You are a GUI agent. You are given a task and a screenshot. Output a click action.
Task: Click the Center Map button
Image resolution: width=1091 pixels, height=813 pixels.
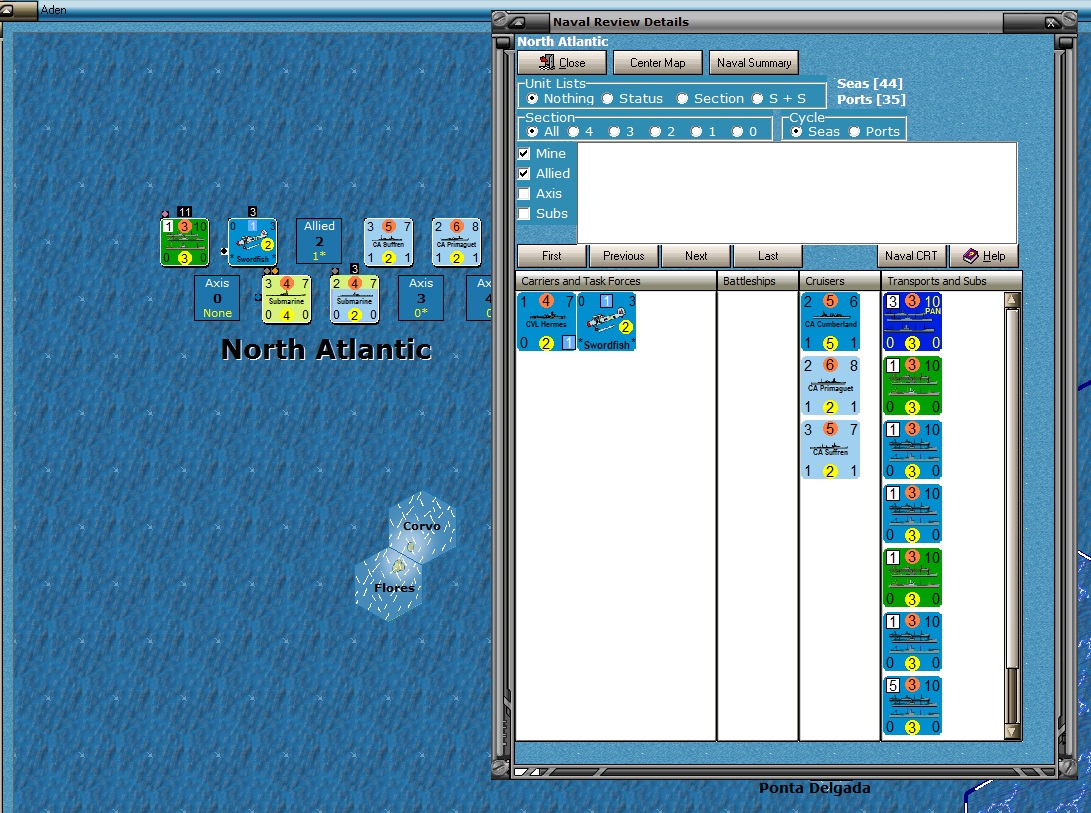(x=658, y=63)
